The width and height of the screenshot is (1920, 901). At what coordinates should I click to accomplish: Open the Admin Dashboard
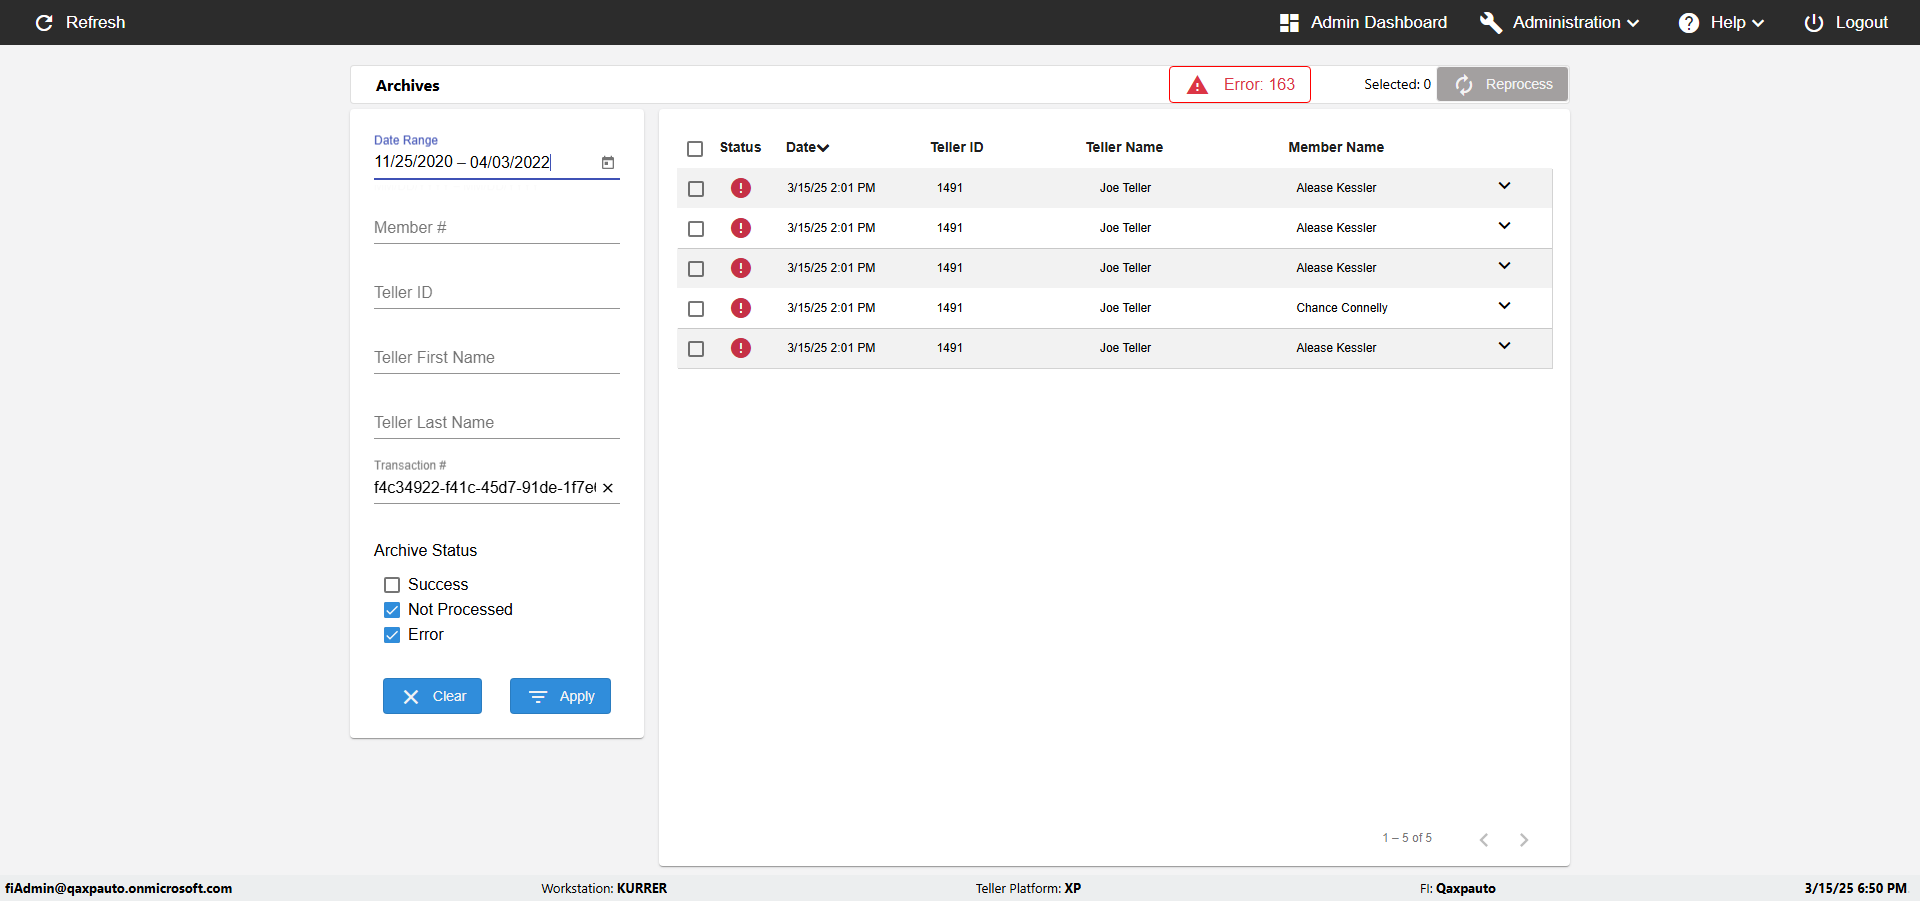[x=1363, y=22]
